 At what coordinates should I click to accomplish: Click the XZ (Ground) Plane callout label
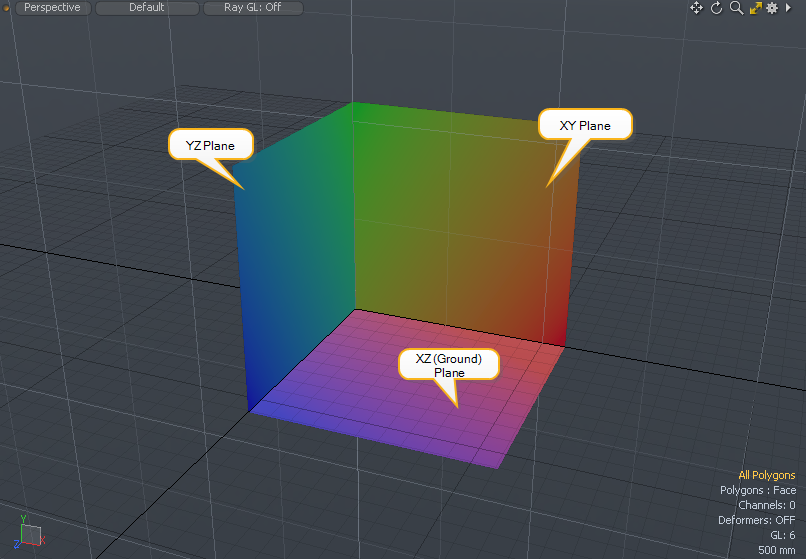(449, 365)
